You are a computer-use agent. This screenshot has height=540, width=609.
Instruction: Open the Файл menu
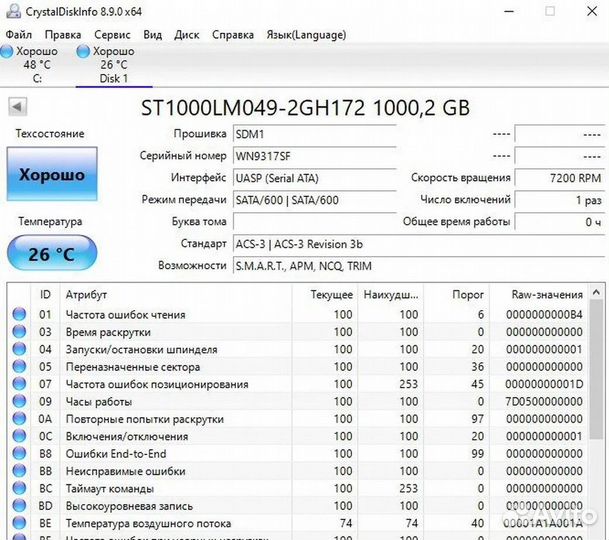coord(19,35)
